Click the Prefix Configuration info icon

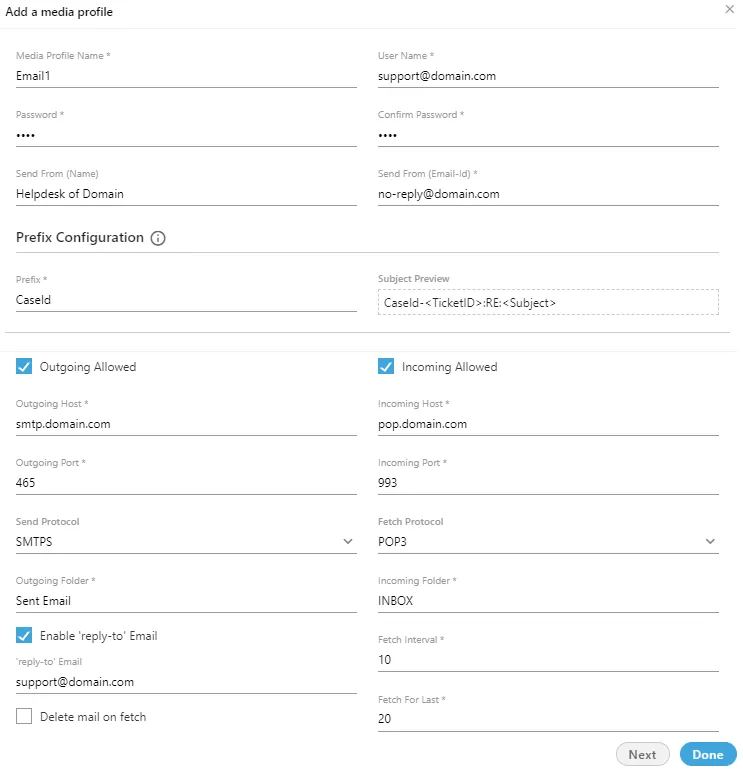point(158,238)
